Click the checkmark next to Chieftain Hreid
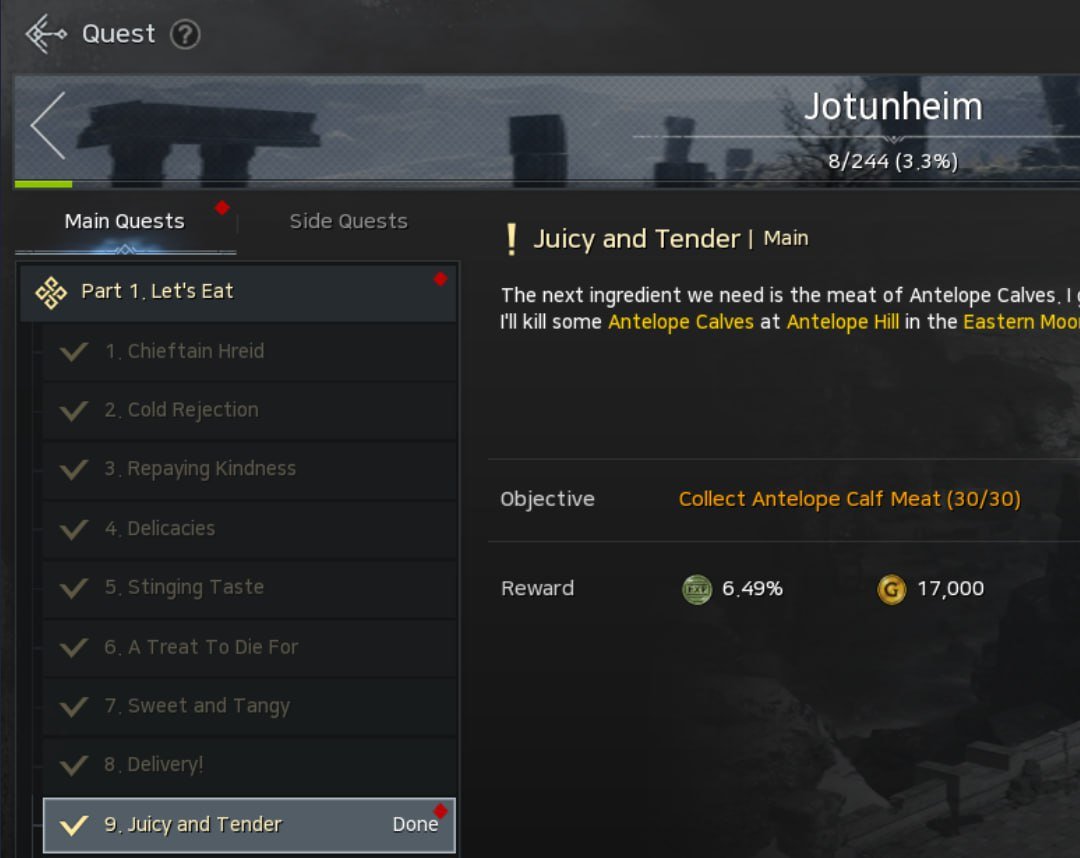This screenshot has width=1080, height=858. [74, 351]
